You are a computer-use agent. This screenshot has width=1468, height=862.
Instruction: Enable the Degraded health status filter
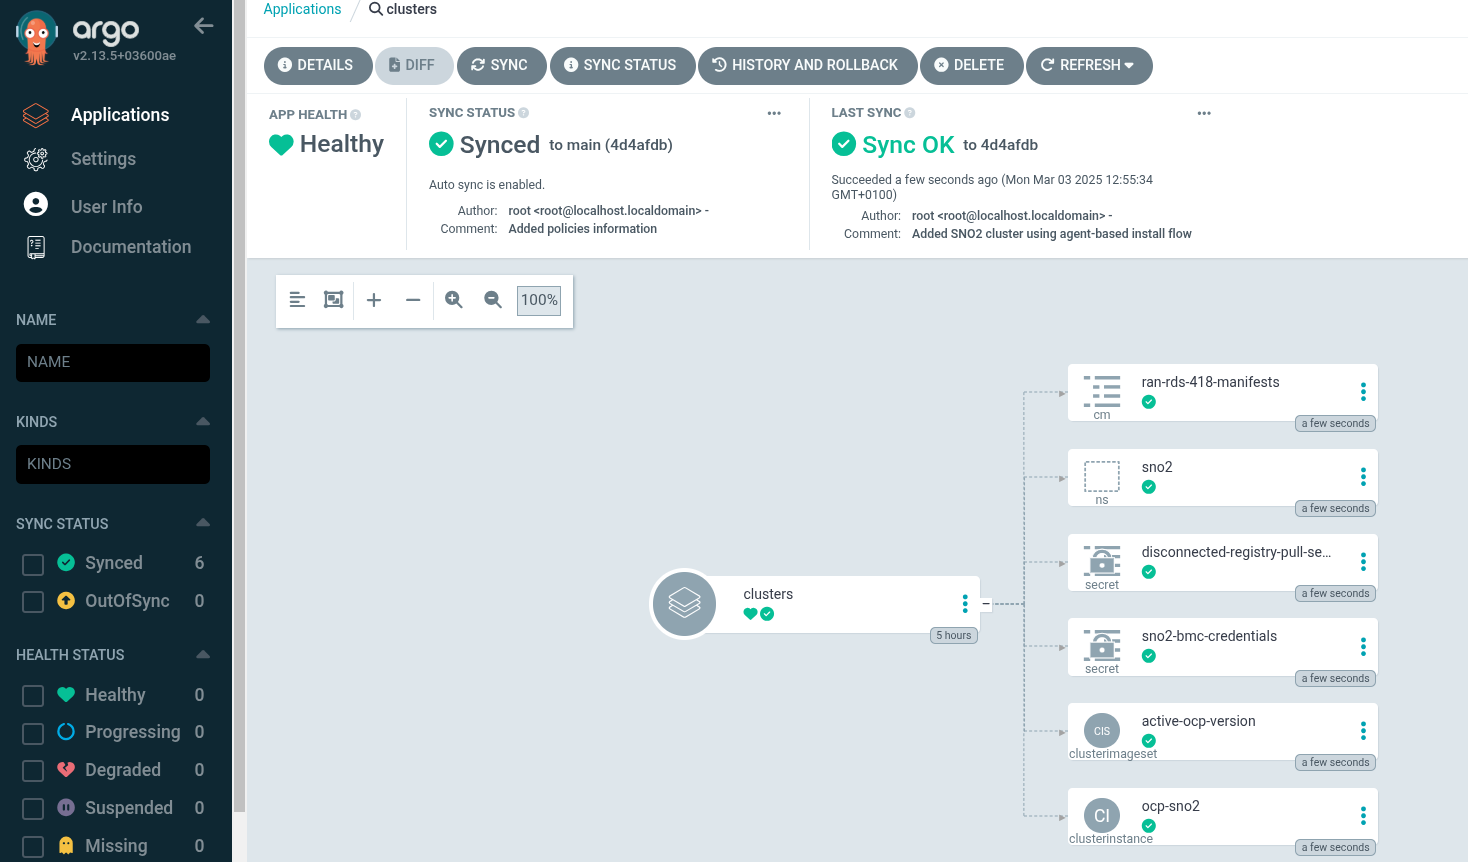coord(31,769)
